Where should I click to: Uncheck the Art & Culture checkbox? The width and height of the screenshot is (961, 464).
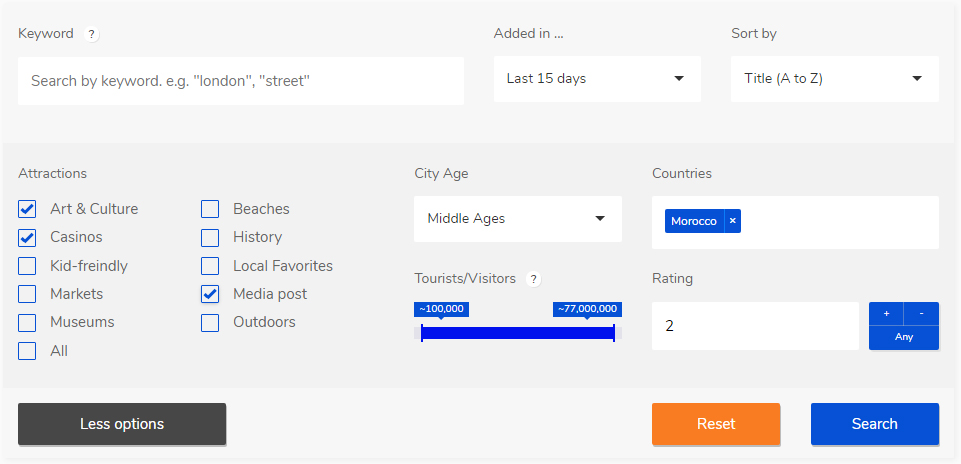(x=28, y=209)
